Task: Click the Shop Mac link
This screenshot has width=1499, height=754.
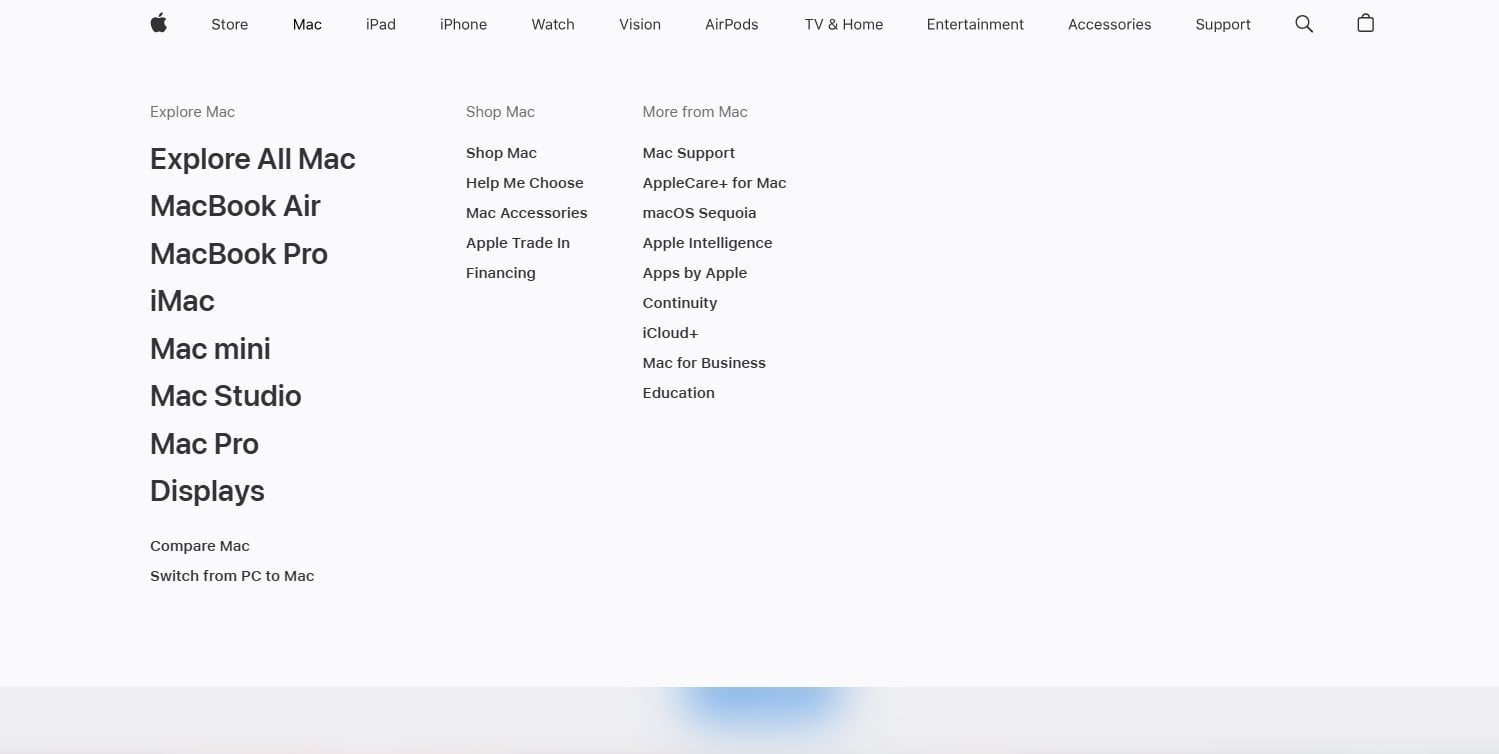Action: (x=501, y=153)
